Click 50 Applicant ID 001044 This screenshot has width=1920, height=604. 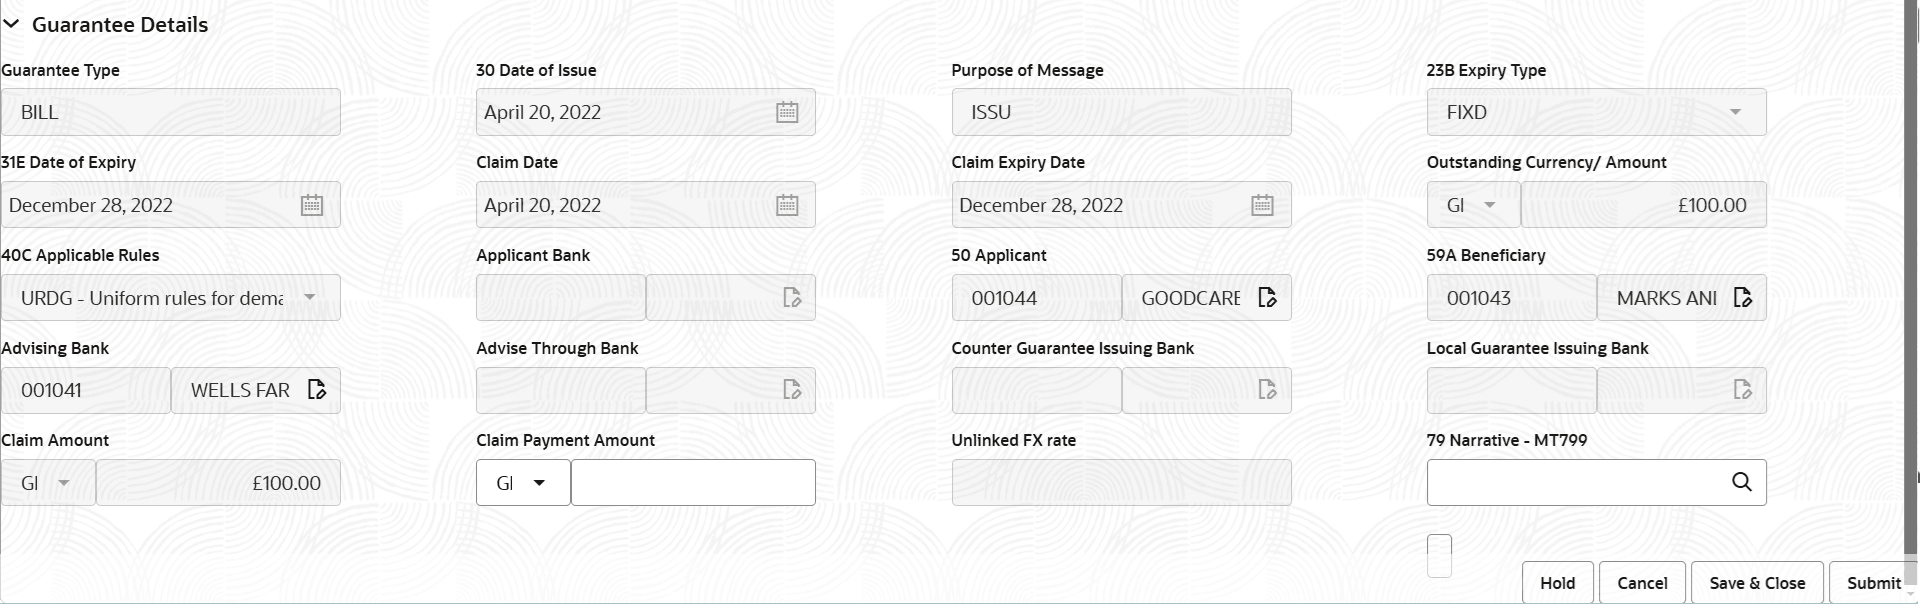(x=1036, y=298)
